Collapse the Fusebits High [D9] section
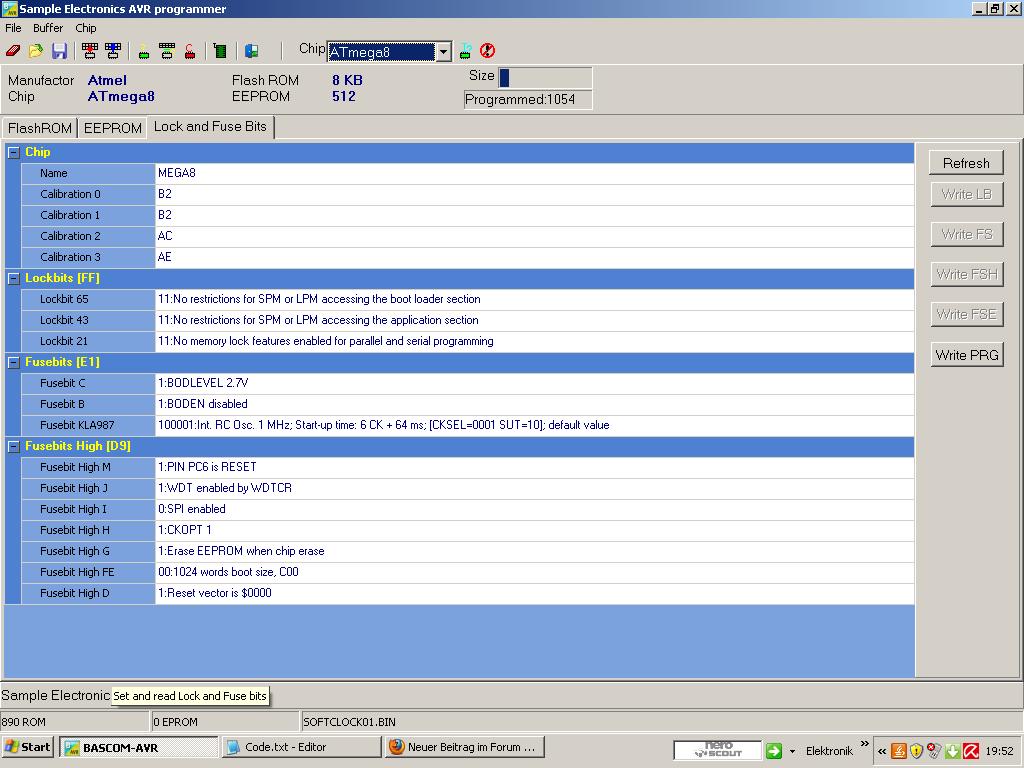The height and width of the screenshot is (768, 1024). 13,446
